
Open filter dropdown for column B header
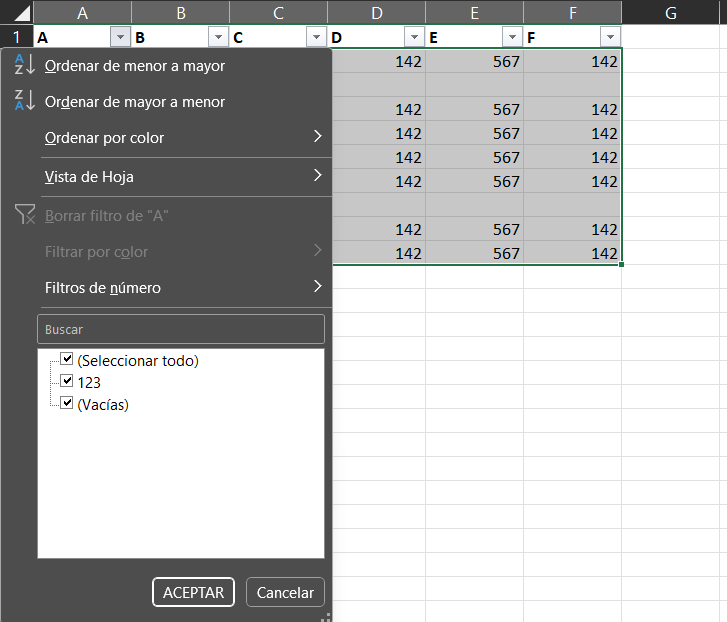[x=218, y=37]
